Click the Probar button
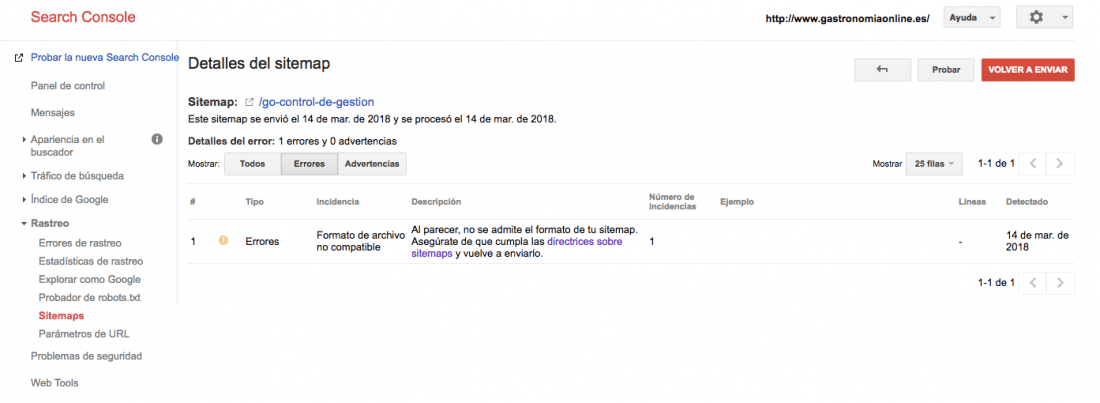 (x=946, y=70)
